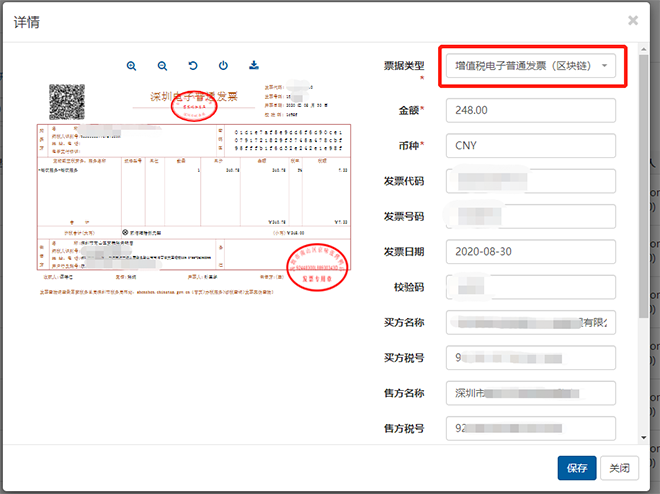The width and height of the screenshot is (660, 494).
Task: Dismiss the dialog with 关闭 button
Action: (619, 468)
